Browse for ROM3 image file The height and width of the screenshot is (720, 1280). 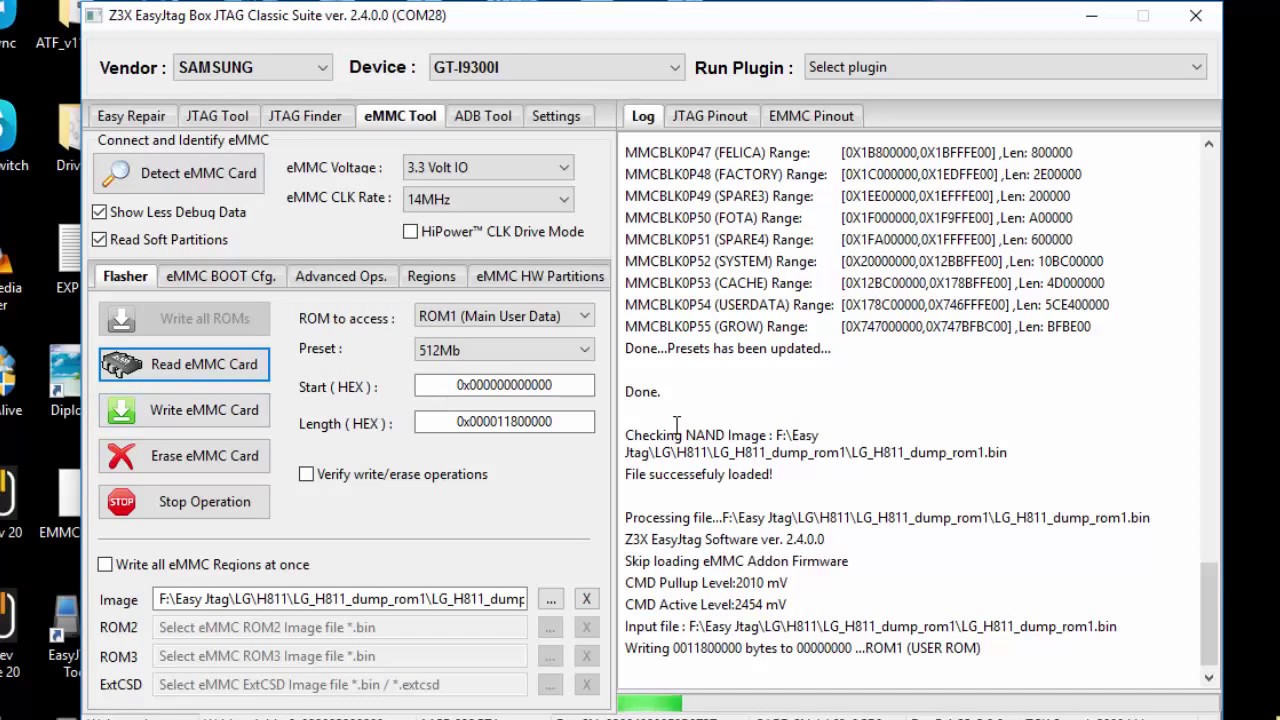[x=551, y=656]
